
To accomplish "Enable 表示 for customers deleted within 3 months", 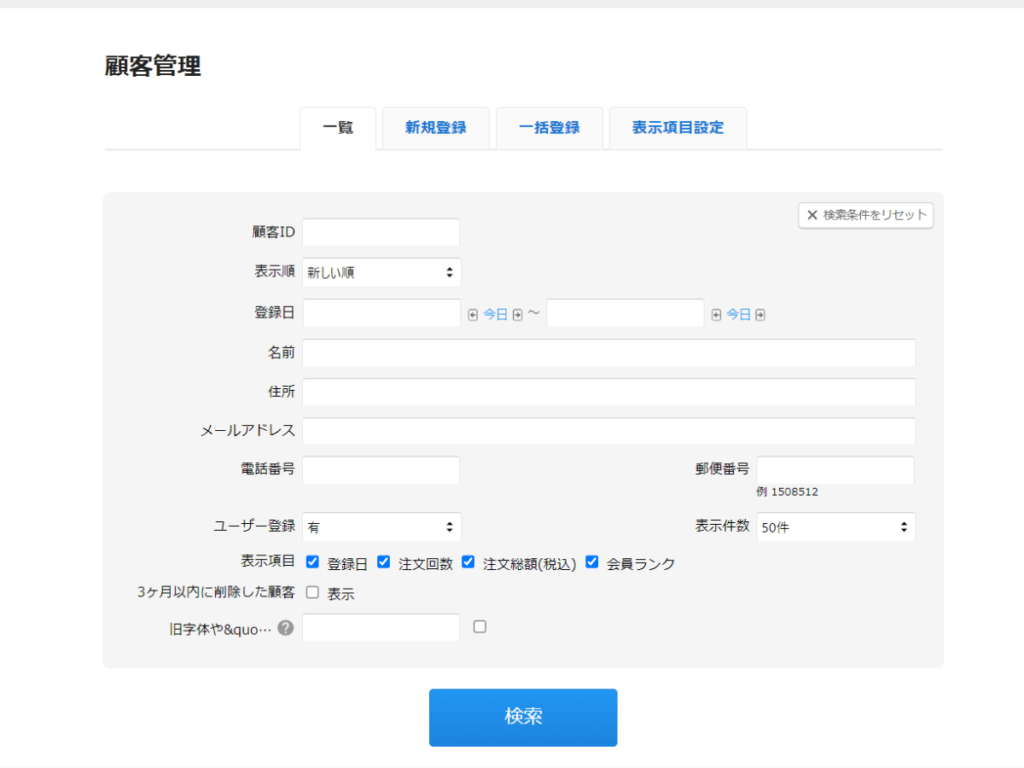I will [x=312, y=593].
